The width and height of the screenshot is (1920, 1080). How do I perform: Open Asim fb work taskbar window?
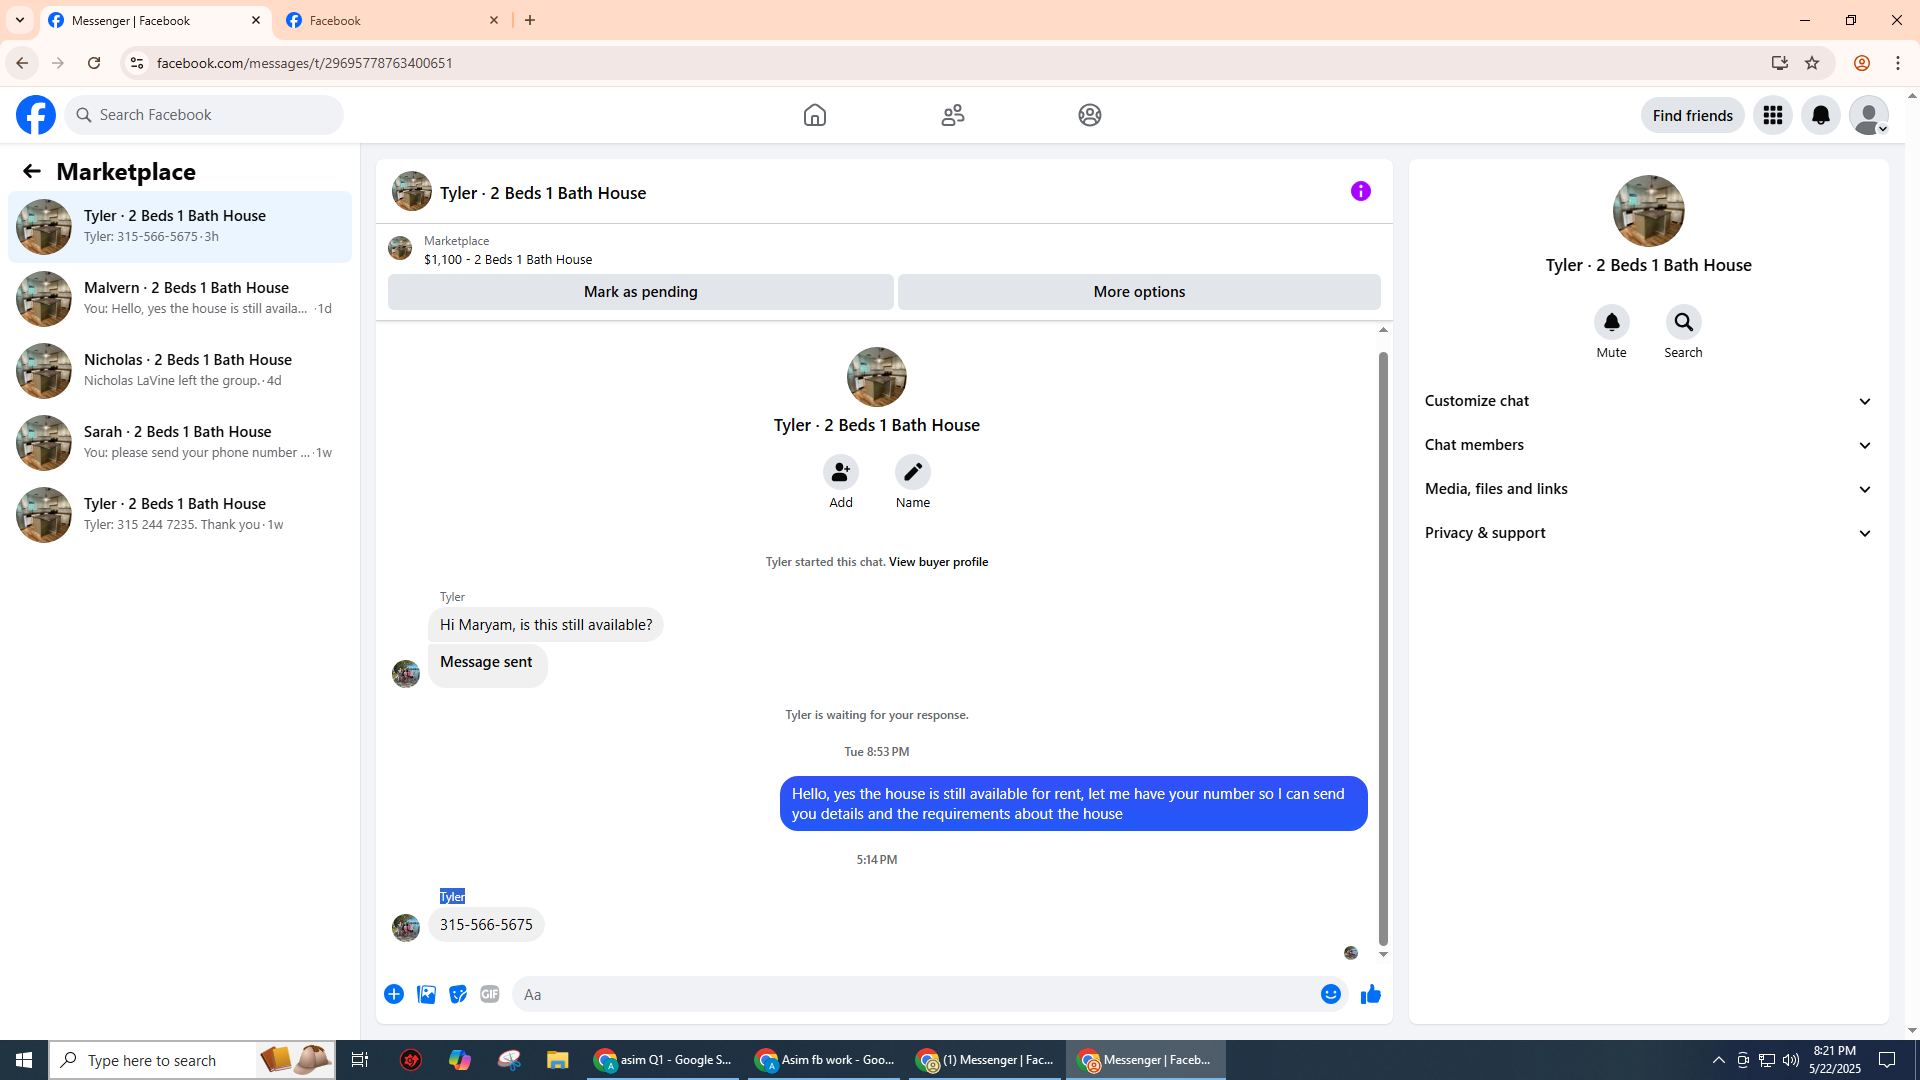coord(824,1060)
